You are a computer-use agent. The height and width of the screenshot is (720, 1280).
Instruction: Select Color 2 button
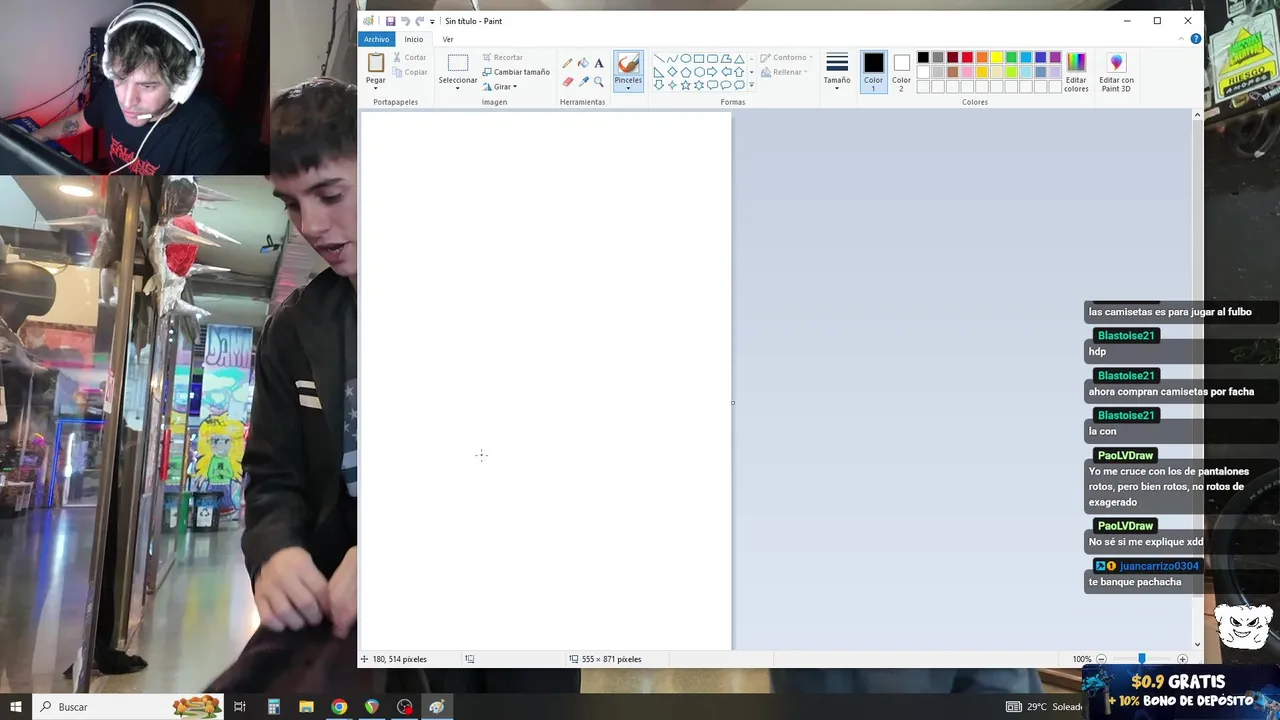point(902,72)
